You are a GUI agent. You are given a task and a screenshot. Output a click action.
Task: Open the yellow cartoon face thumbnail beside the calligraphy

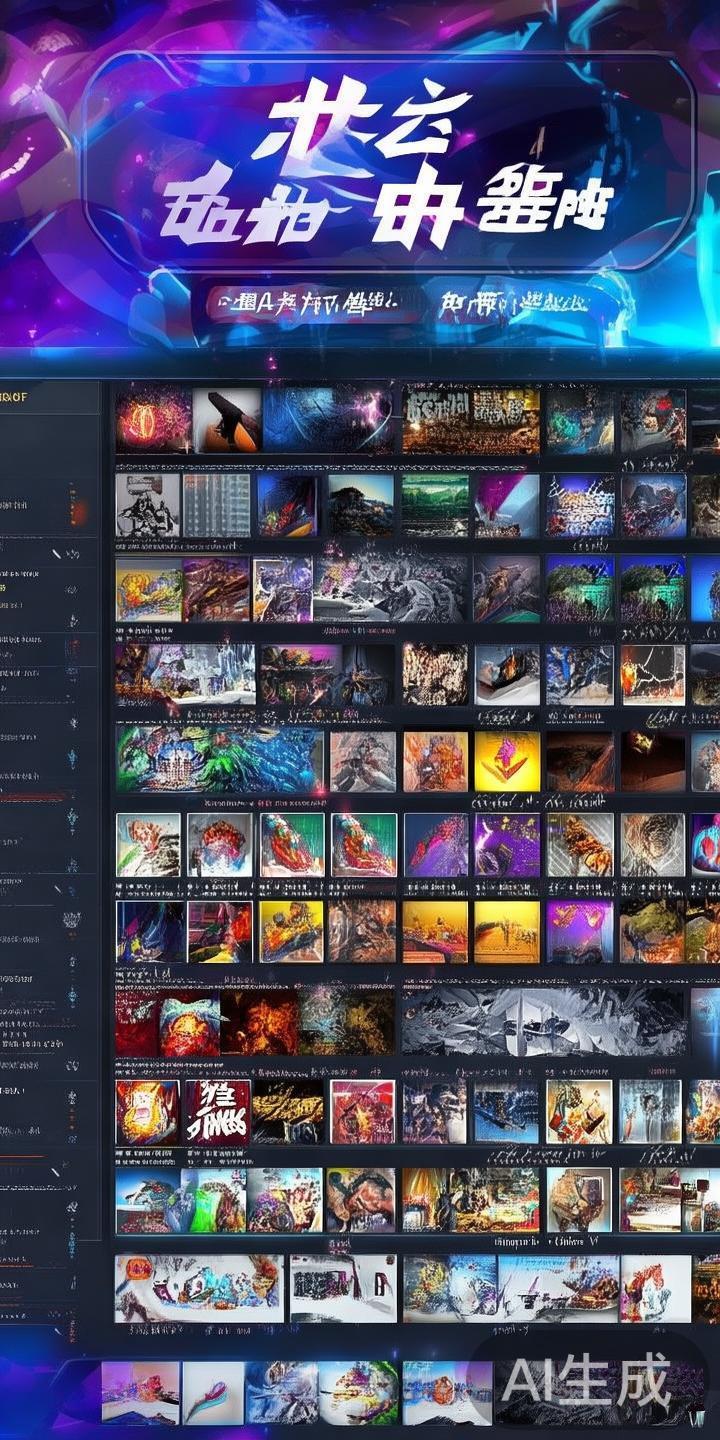point(148,1112)
